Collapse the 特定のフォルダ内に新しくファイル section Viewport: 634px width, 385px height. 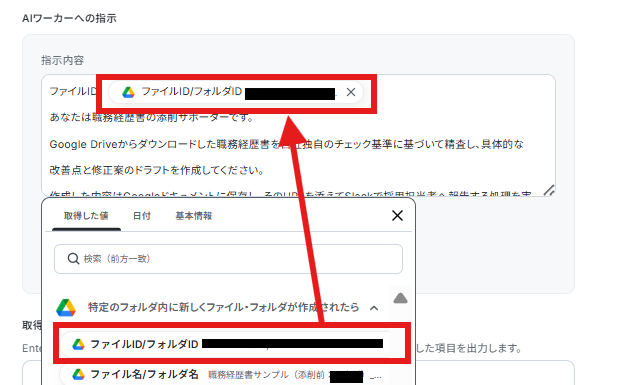374,308
